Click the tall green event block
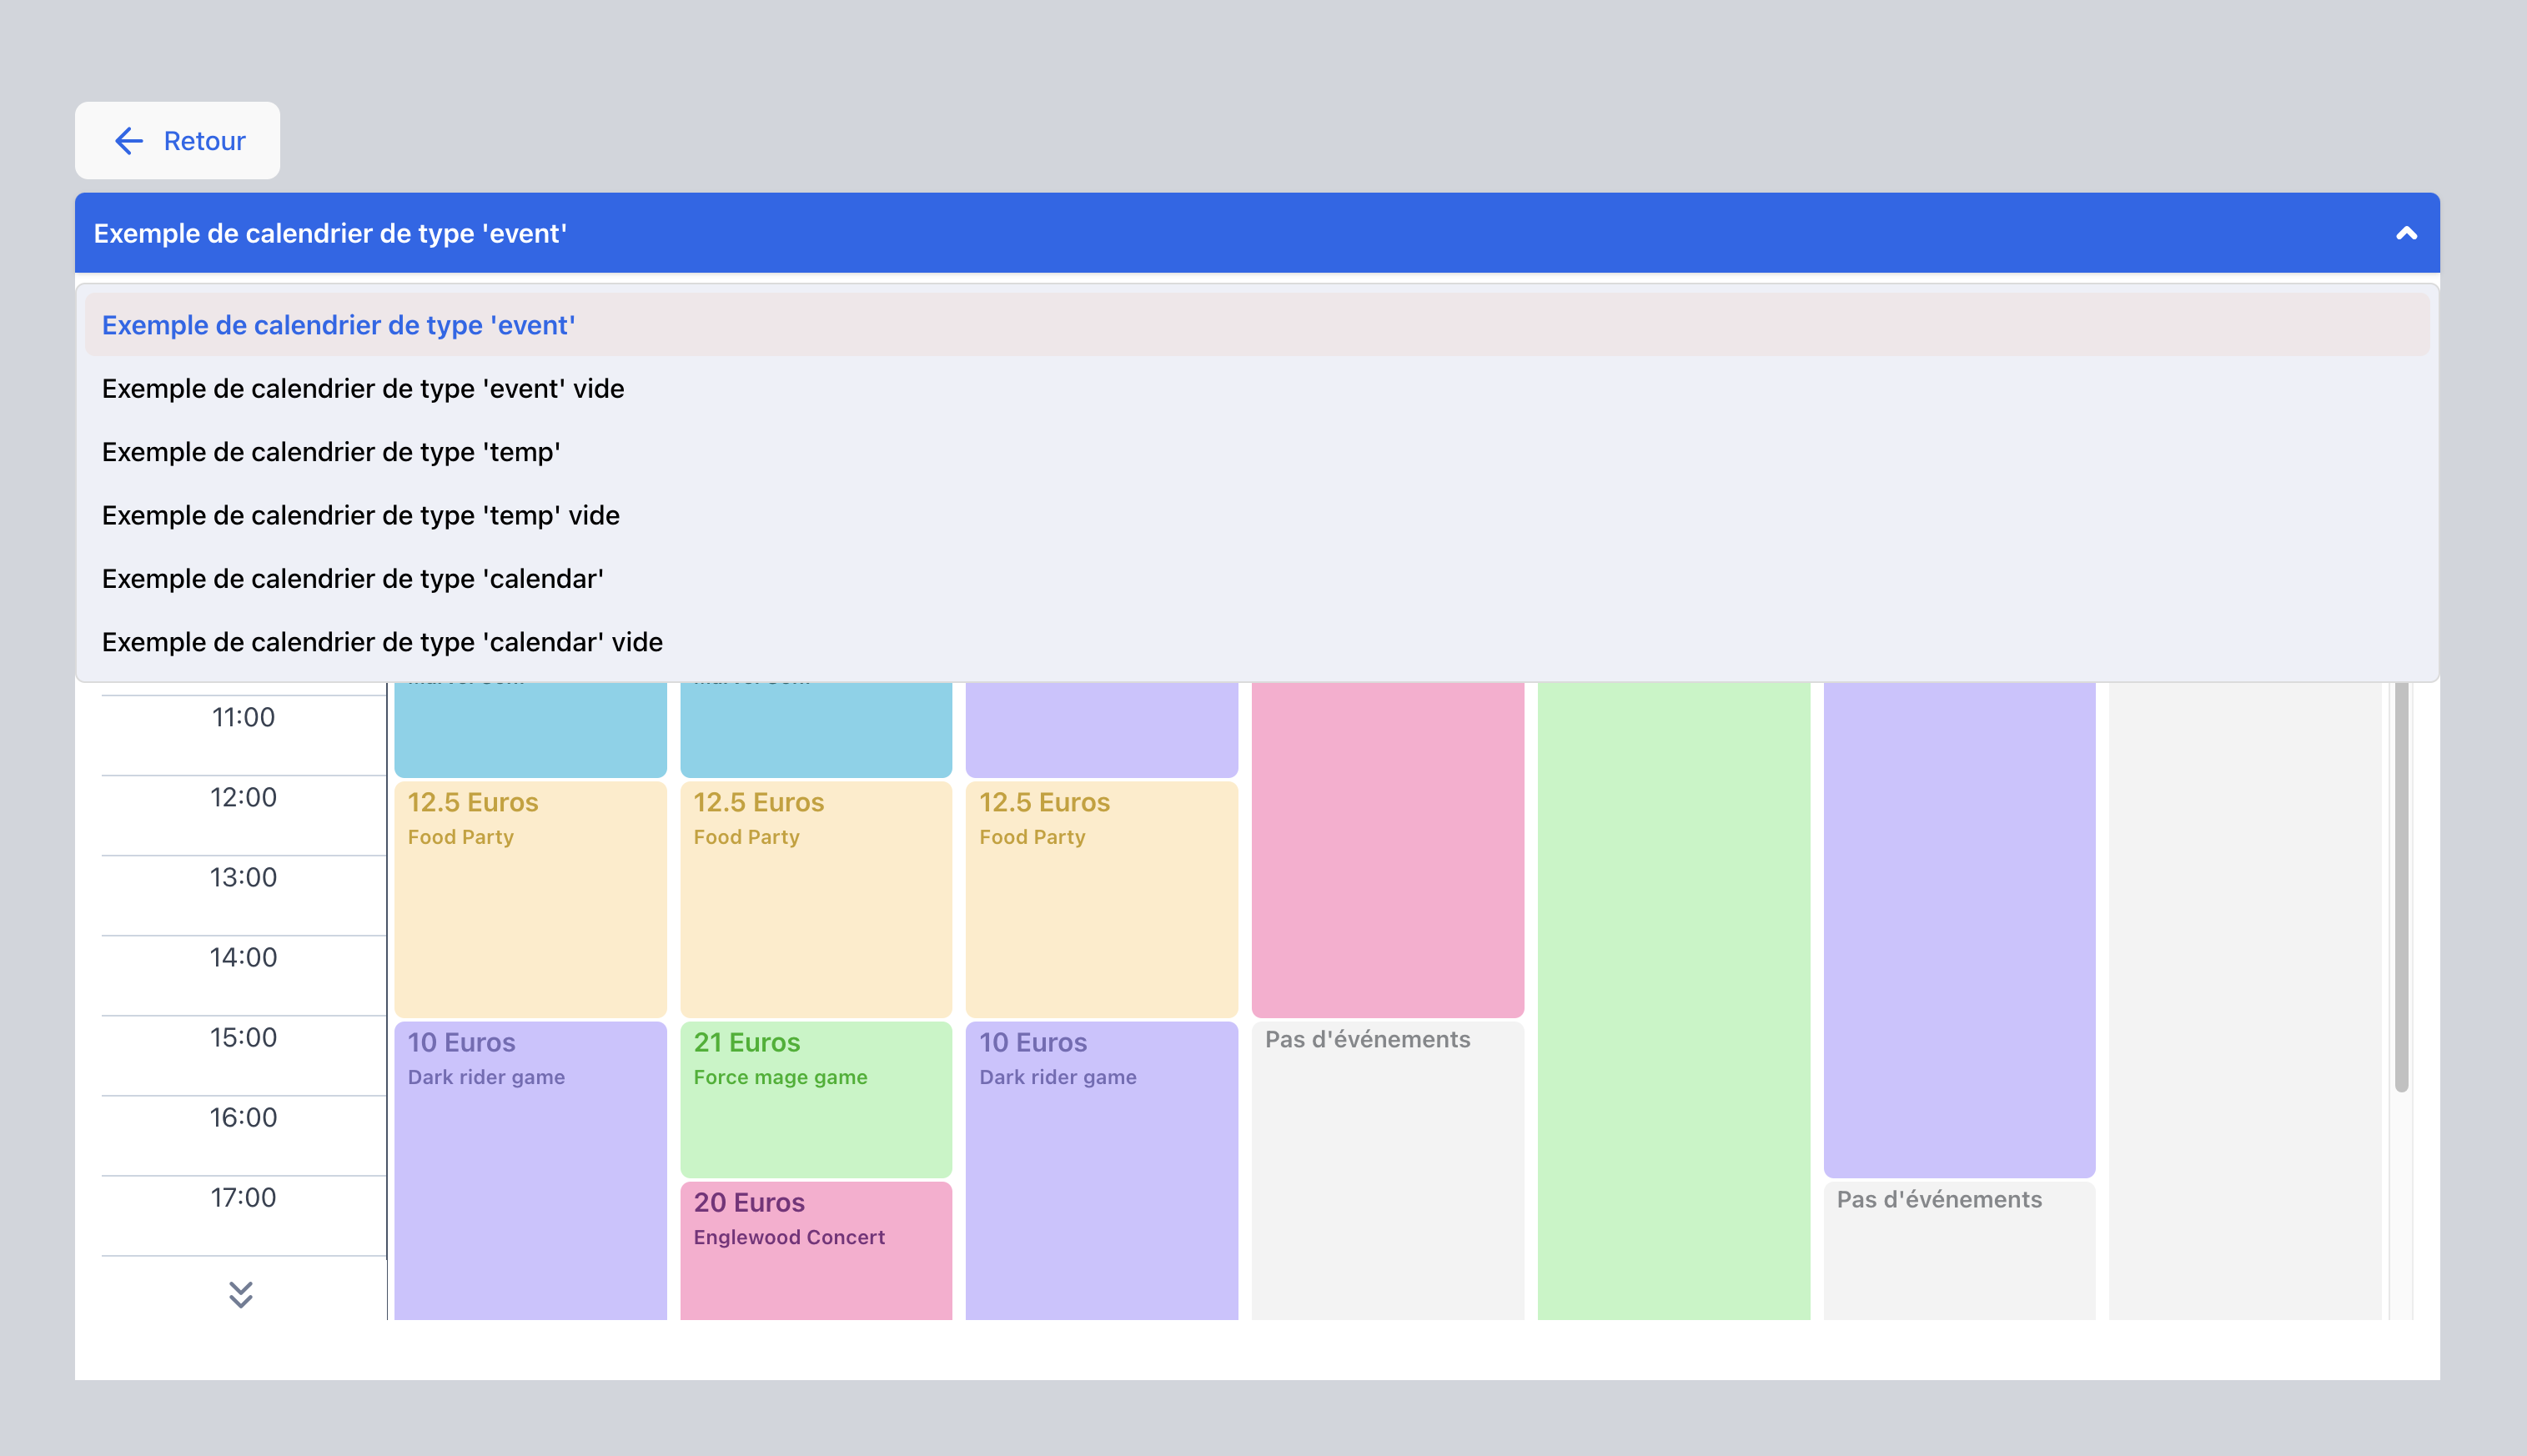Screen dimensions: 2527x1456 [1673, 1000]
